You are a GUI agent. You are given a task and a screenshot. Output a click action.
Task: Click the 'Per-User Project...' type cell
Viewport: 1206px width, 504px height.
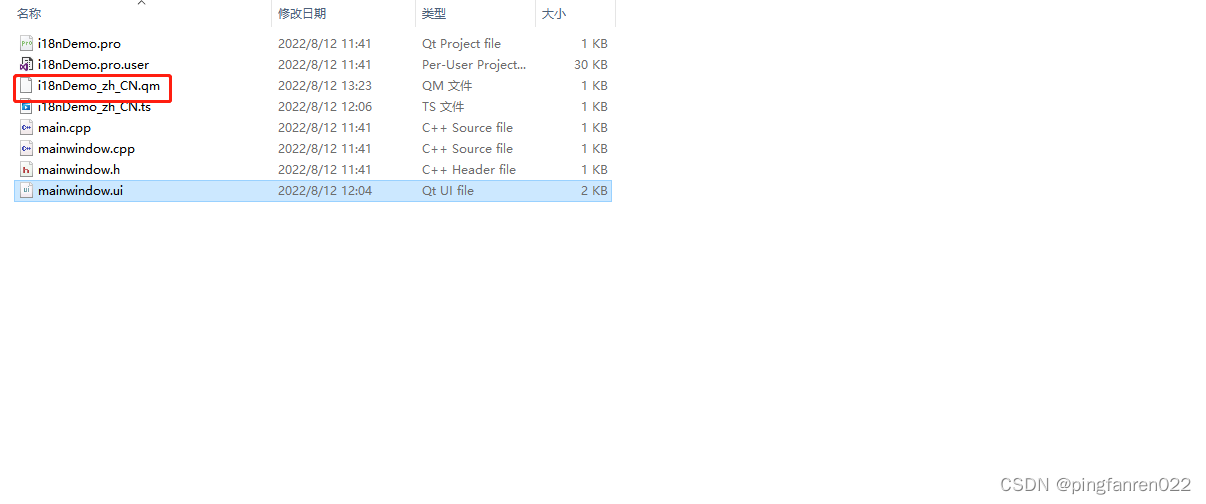474,65
